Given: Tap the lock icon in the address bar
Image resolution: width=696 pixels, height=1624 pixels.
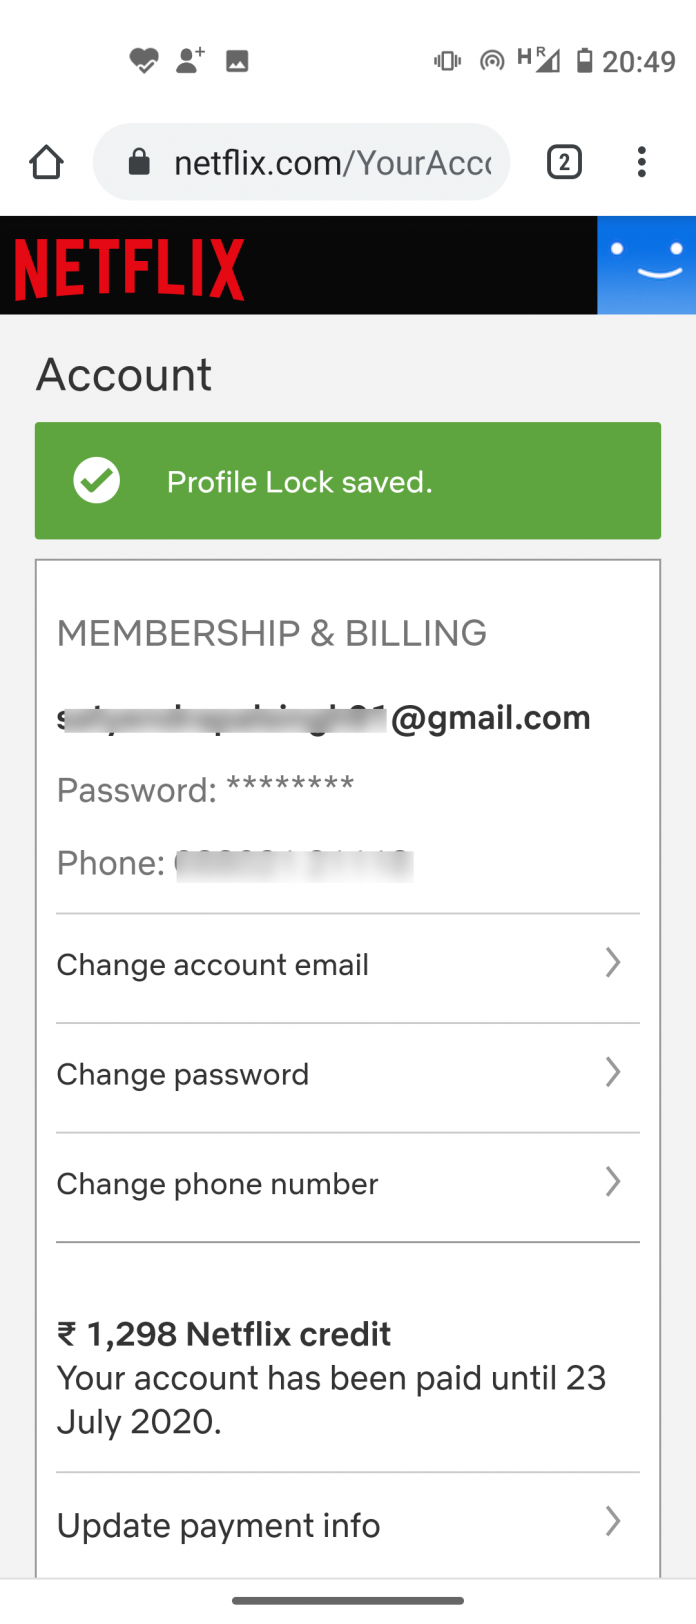Looking at the screenshot, I should click(x=138, y=161).
